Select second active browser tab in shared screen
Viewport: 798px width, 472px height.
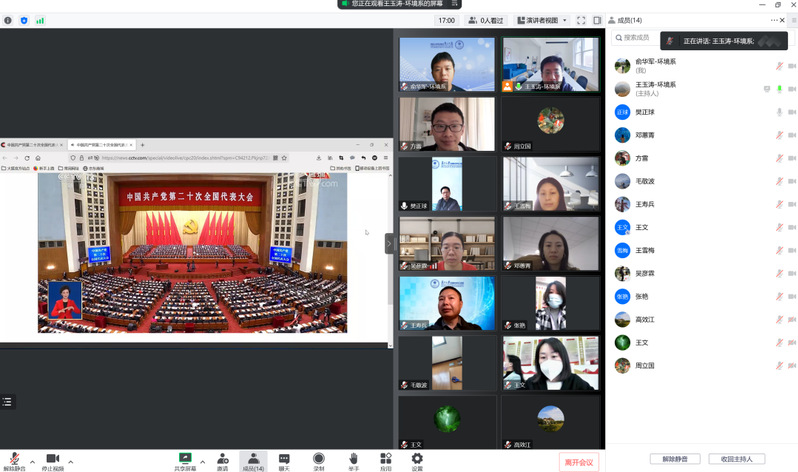click(x=101, y=145)
